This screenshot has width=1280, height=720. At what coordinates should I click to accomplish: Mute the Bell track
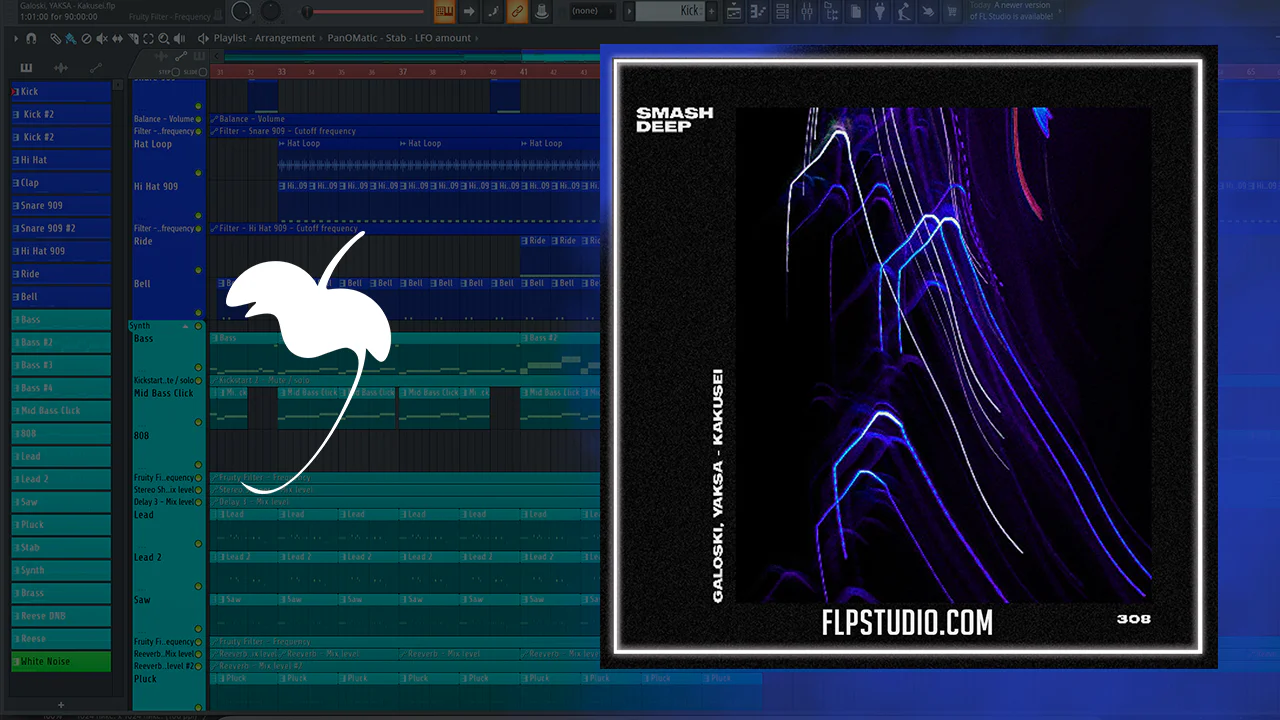tap(199, 313)
